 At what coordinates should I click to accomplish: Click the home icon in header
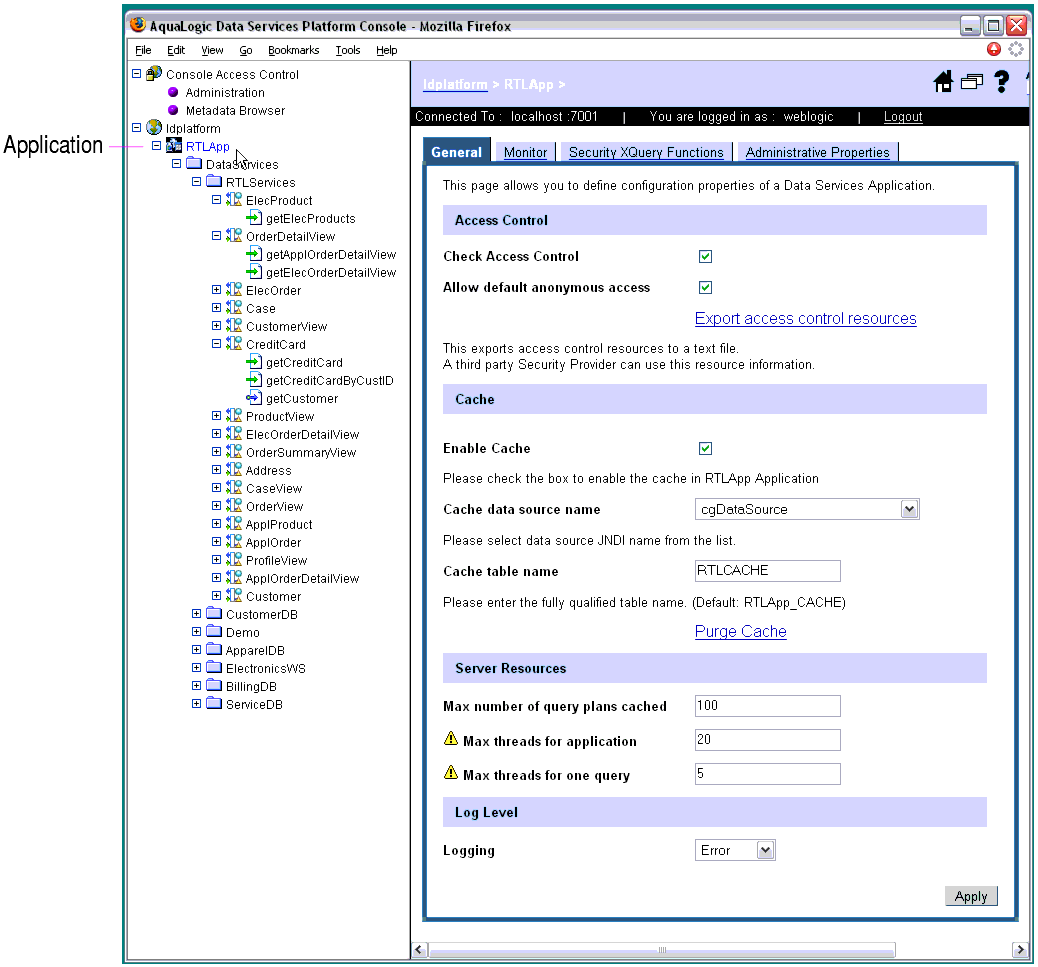(943, 82)
